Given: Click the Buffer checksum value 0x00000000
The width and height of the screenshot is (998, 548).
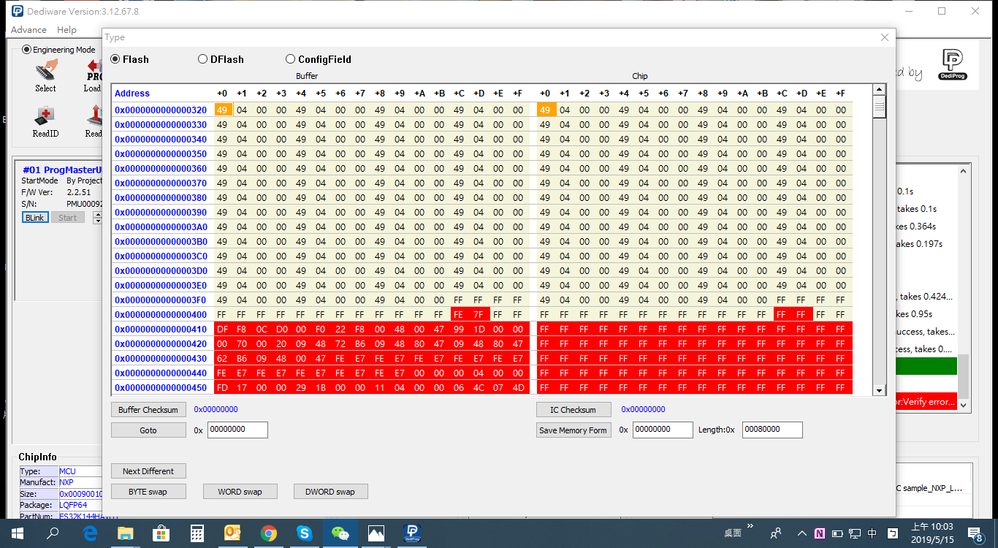Looking at the screenshot, I should [x=216, y=409].
